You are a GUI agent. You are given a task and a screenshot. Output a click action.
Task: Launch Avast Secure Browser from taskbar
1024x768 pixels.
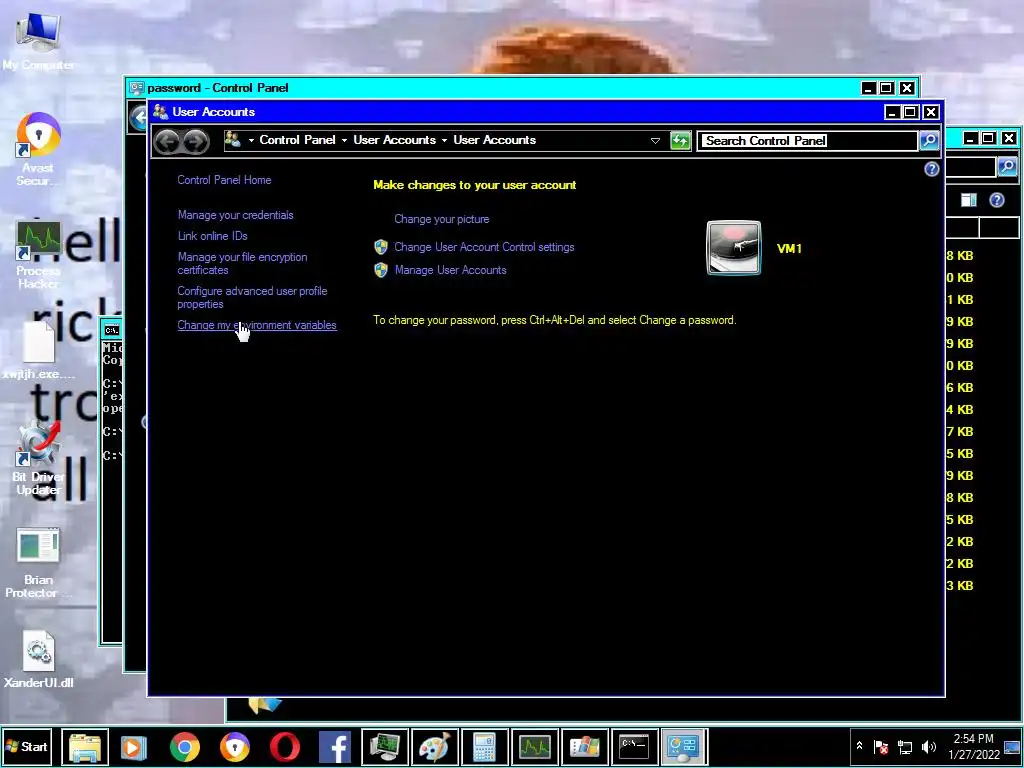(x=234, y=746)
